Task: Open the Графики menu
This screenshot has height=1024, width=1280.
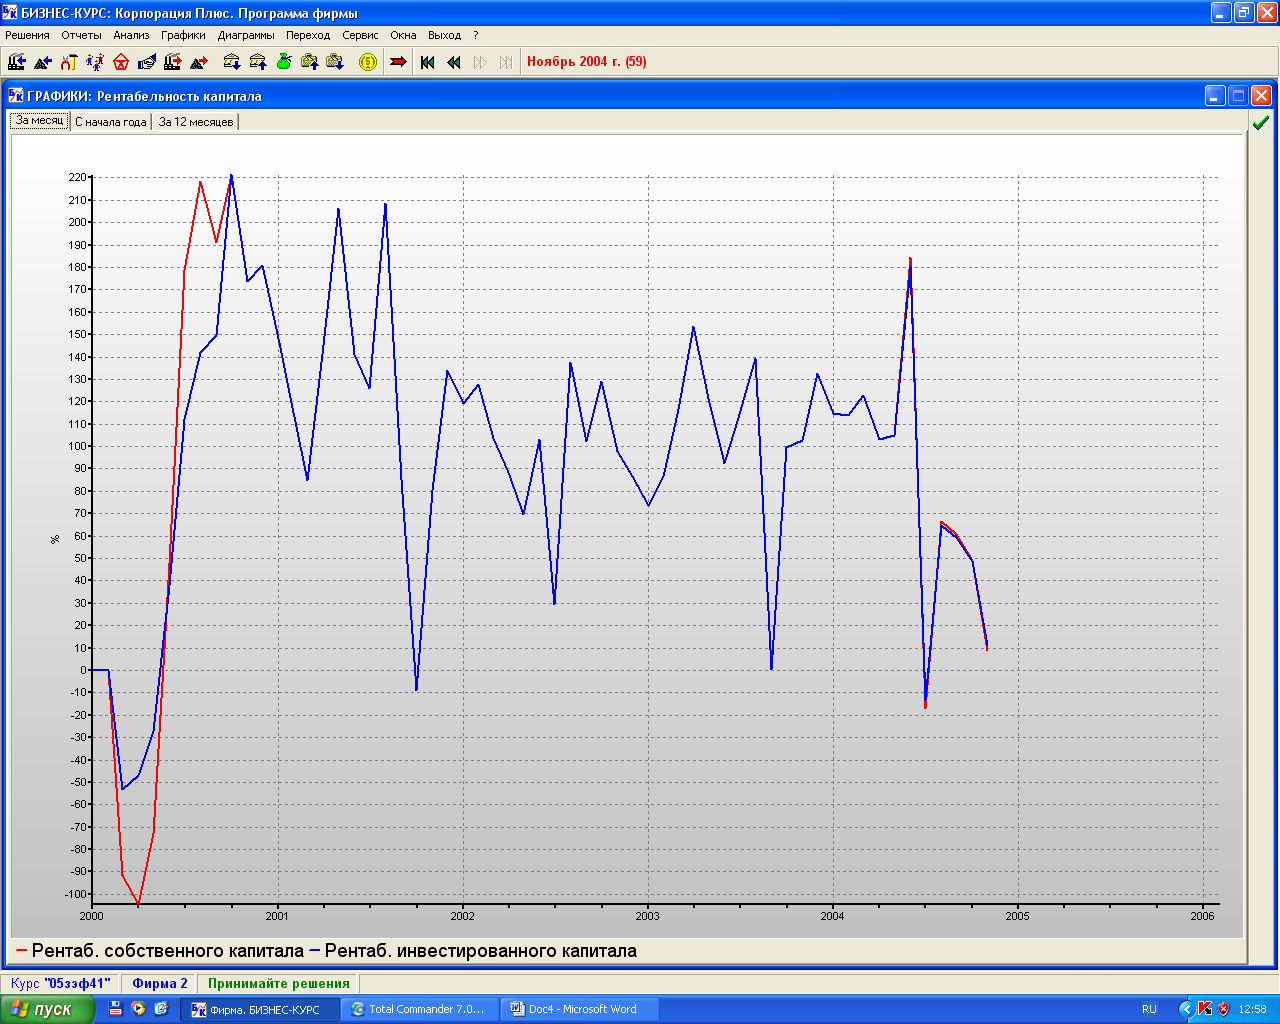Action: tap(183, 35)
